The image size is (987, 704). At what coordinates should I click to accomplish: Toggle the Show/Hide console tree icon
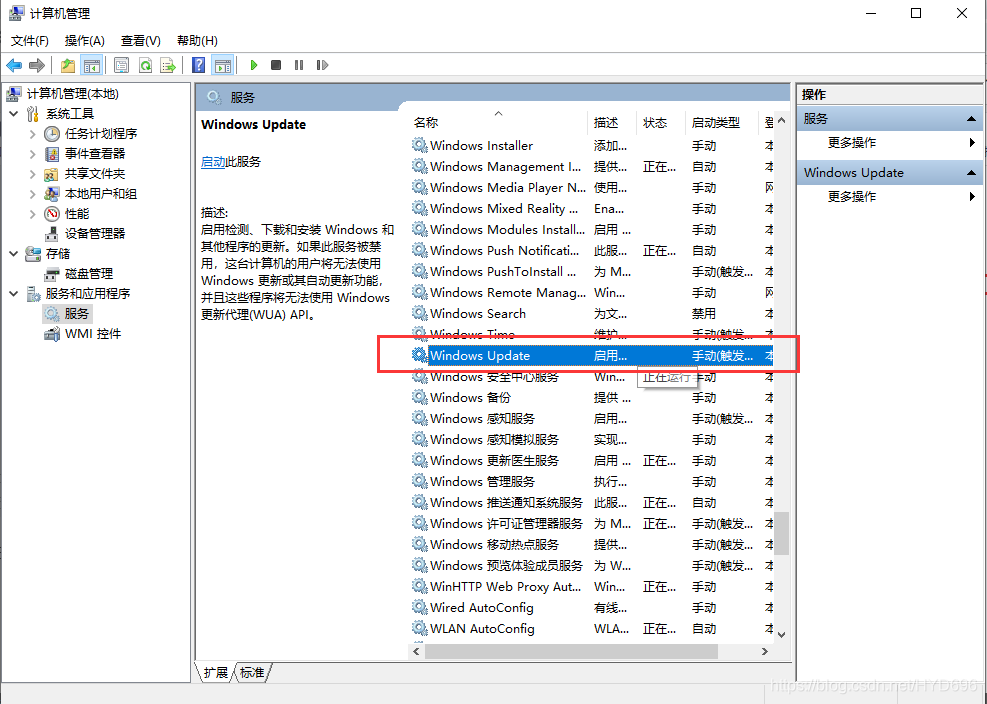coord(92,65)
